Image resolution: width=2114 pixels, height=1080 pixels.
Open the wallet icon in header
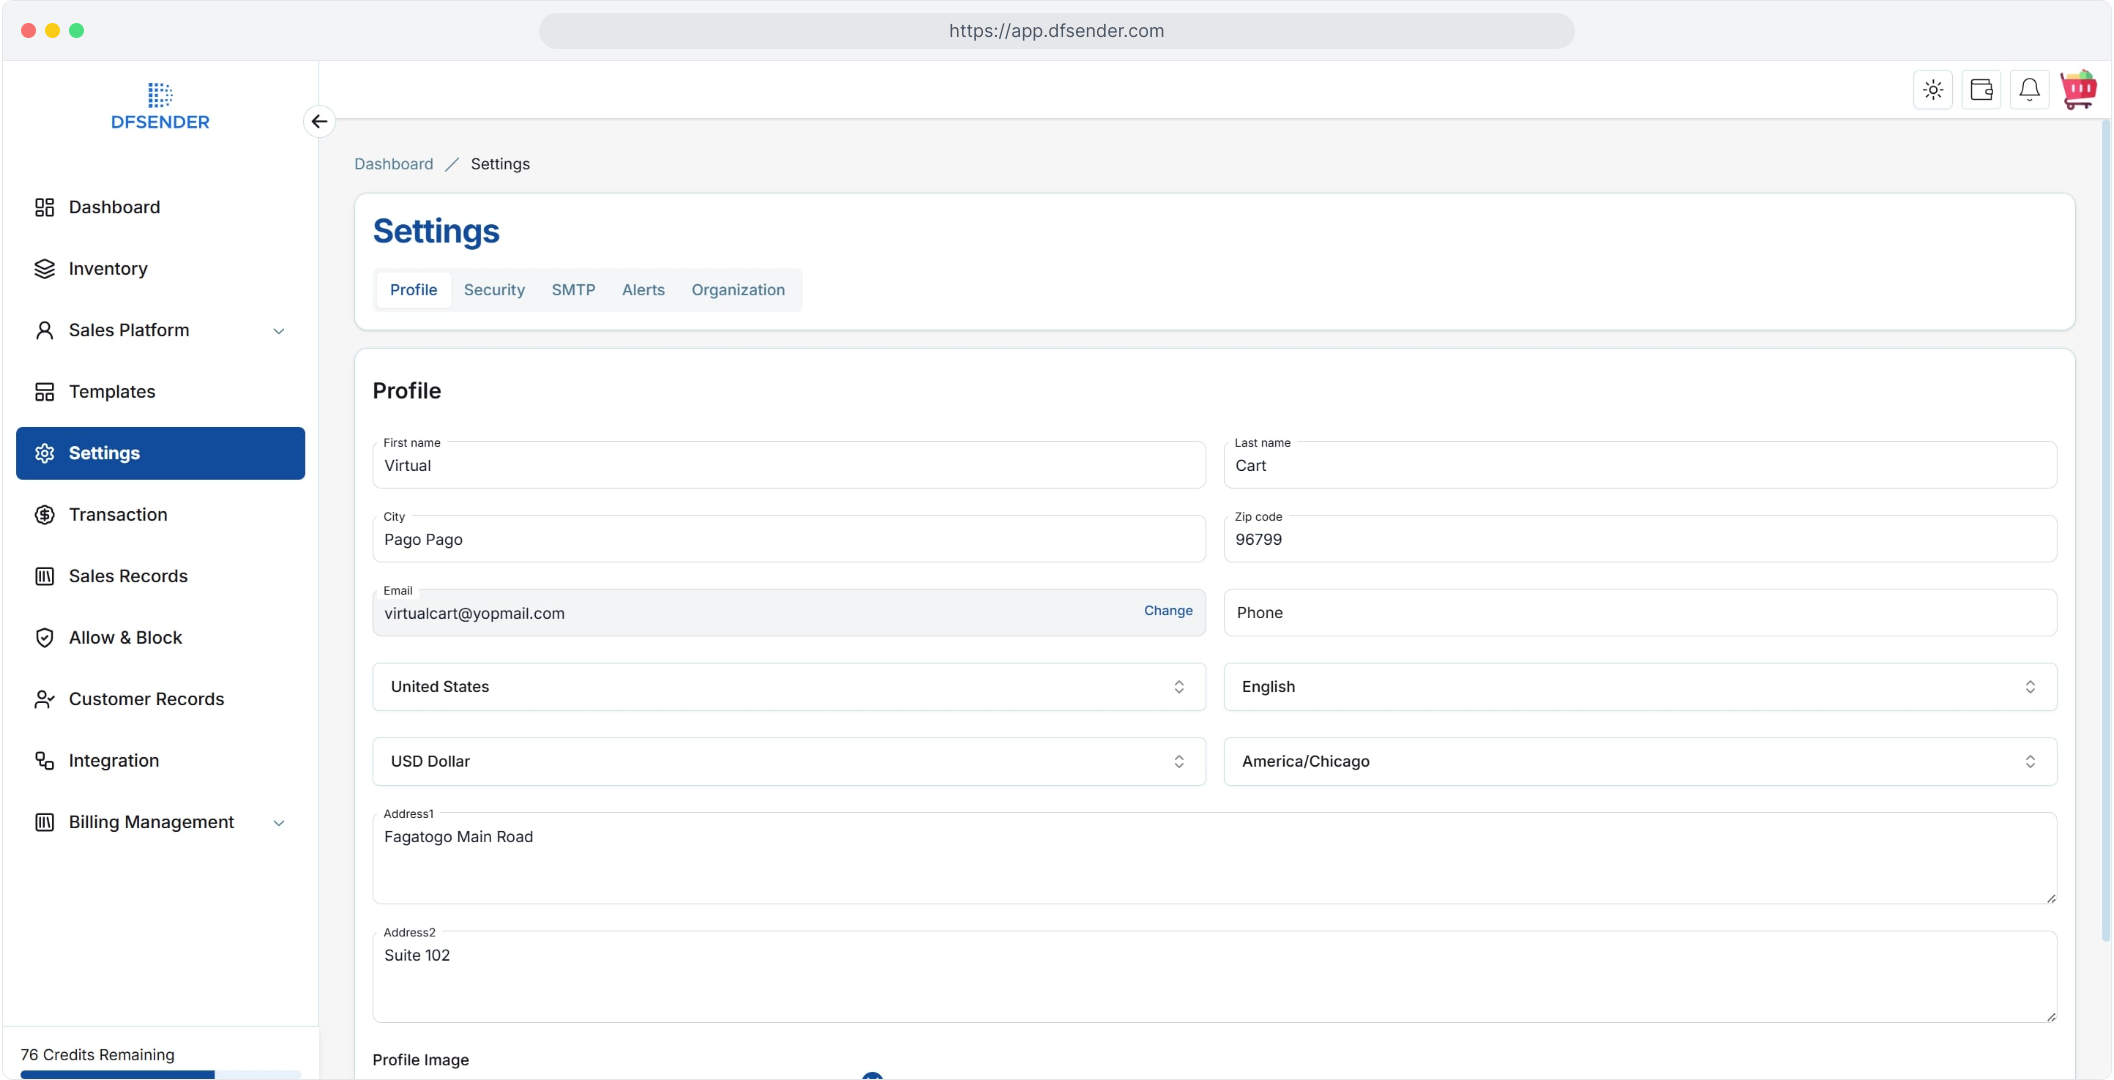[x=1981, y=90]
